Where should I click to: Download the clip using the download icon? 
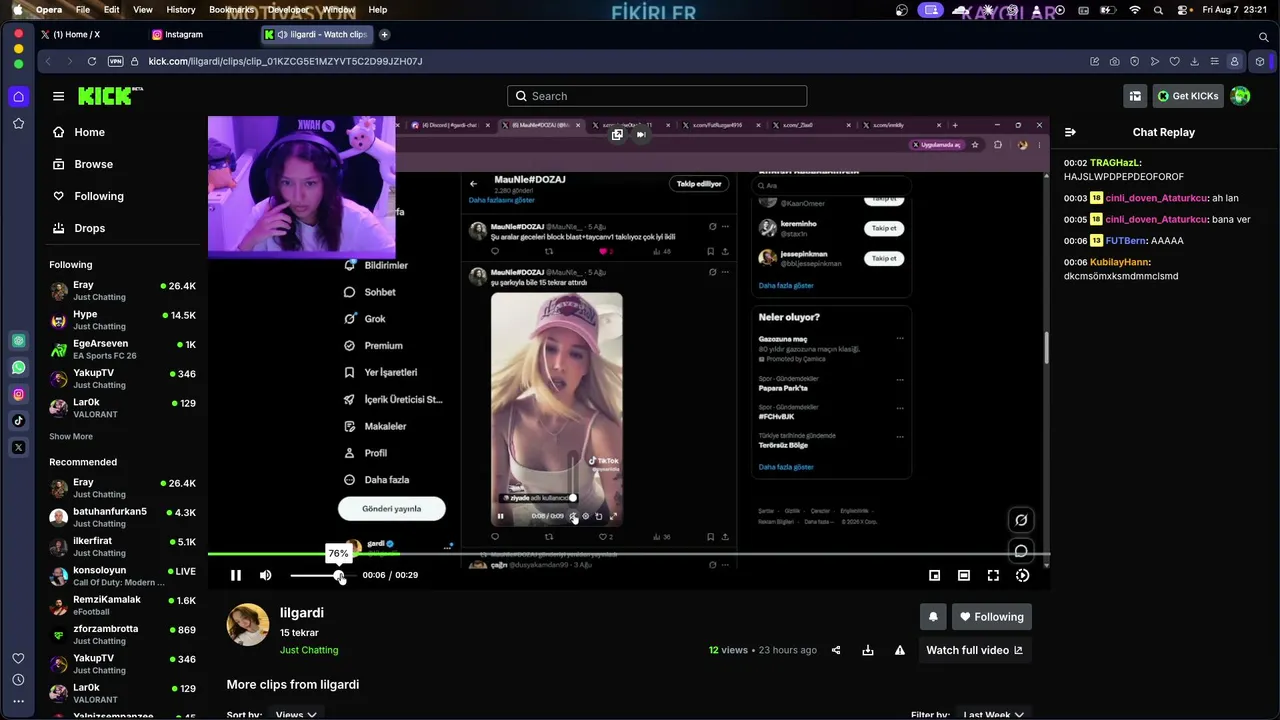pyautogui.click(x=868, y=650)
